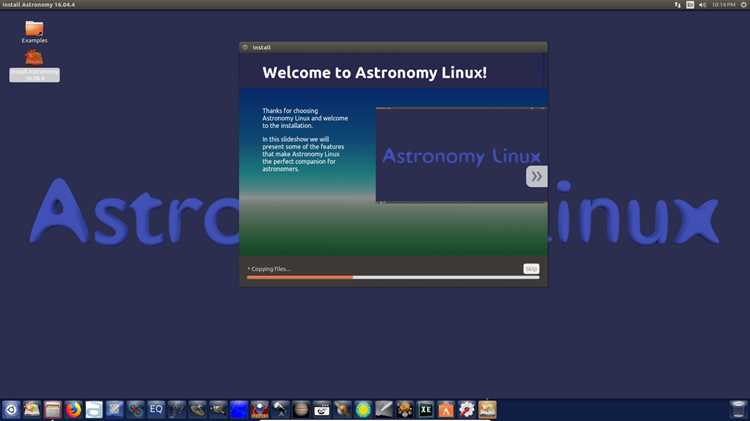
Task: Open the keyboard layout indicator
Action: click(x=690, y=5)
